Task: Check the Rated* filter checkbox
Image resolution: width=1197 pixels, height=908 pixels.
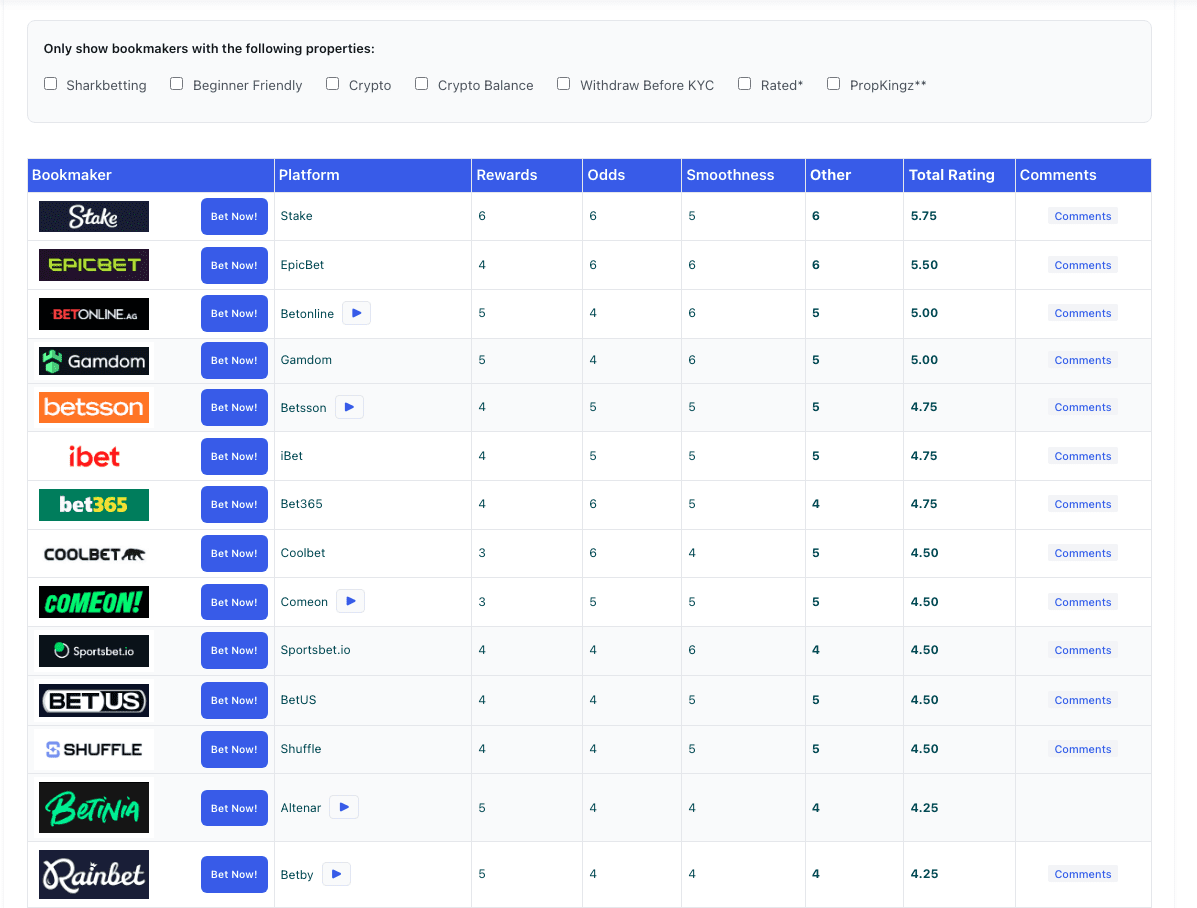Action: point(744,84)
